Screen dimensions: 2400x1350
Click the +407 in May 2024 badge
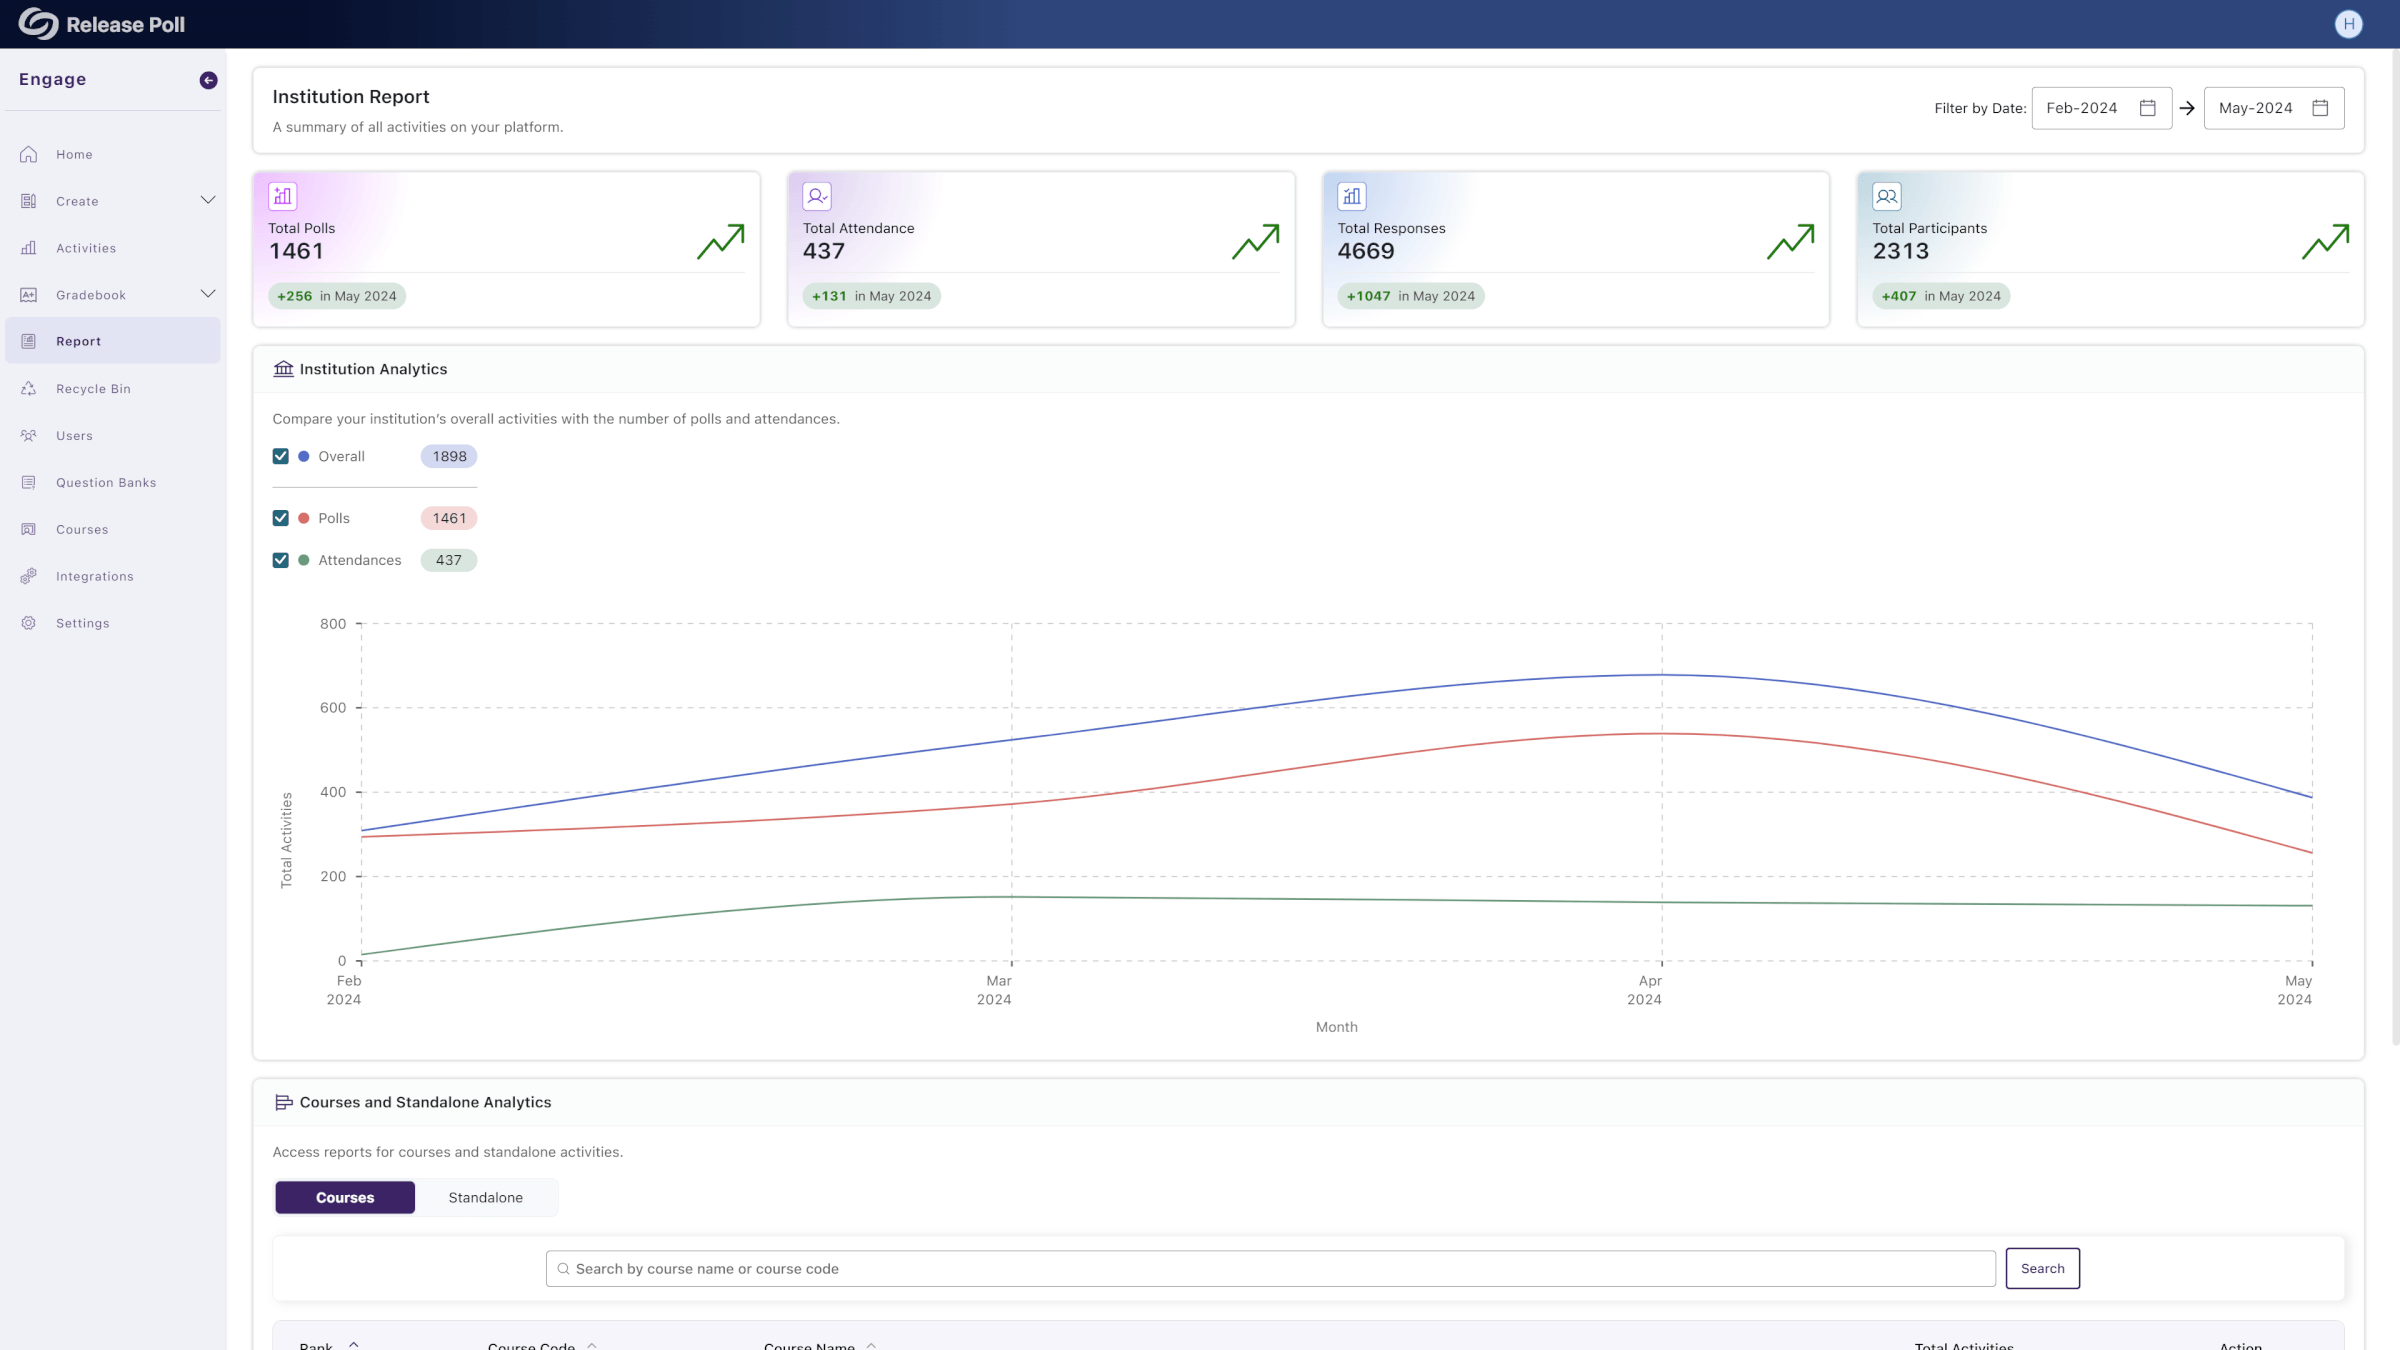coord(1941,296)
